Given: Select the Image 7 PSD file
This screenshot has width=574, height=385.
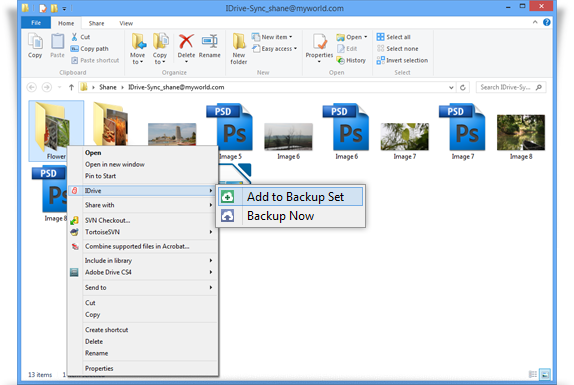Looking at the screenshot, I should coord(463,131).
